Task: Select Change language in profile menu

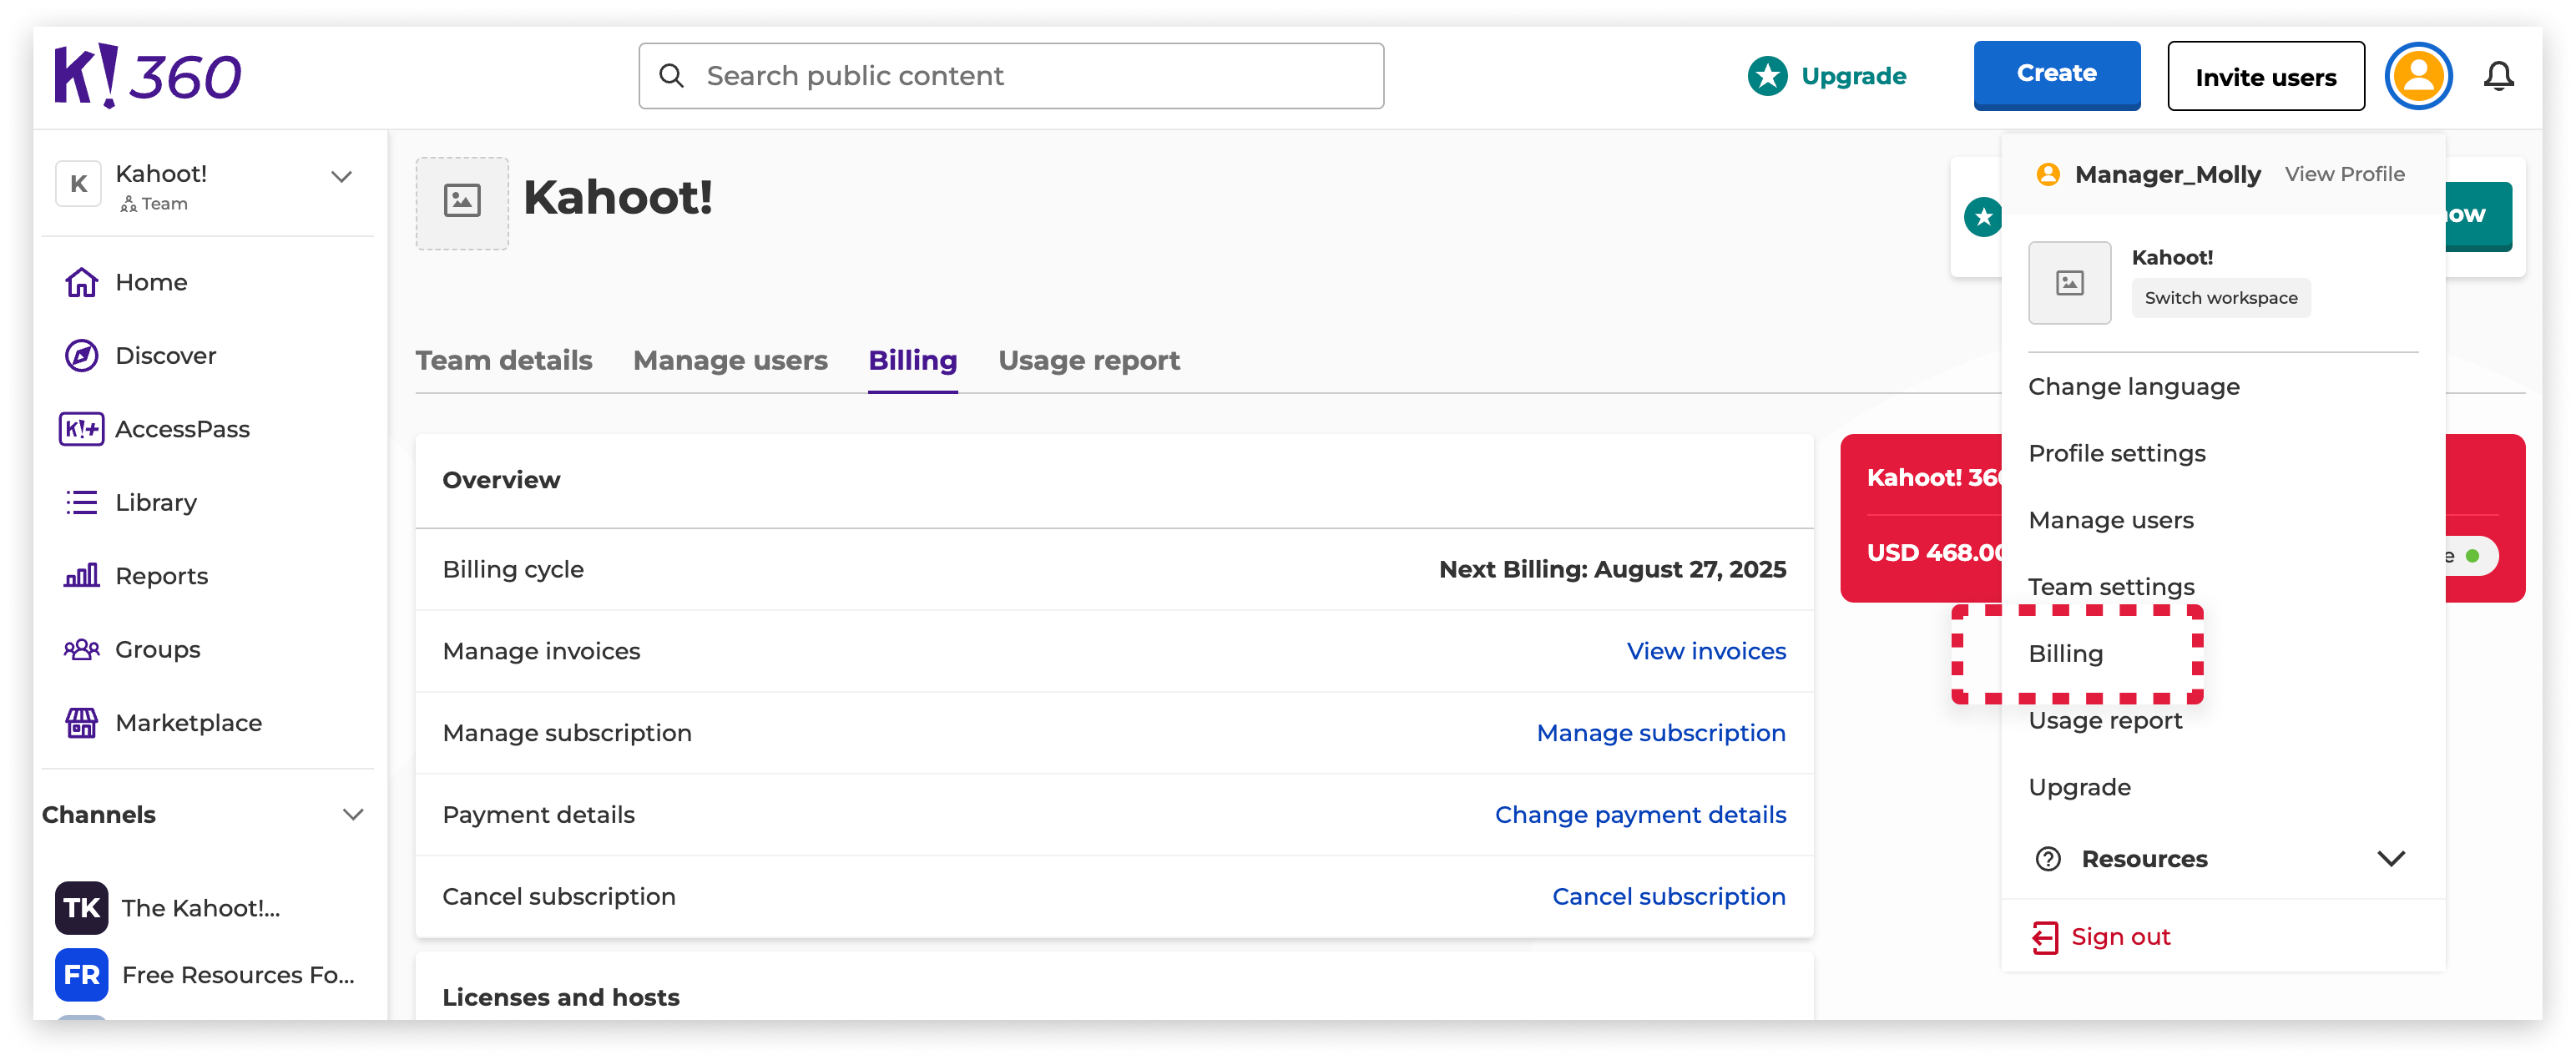Action: point(2133,387)
